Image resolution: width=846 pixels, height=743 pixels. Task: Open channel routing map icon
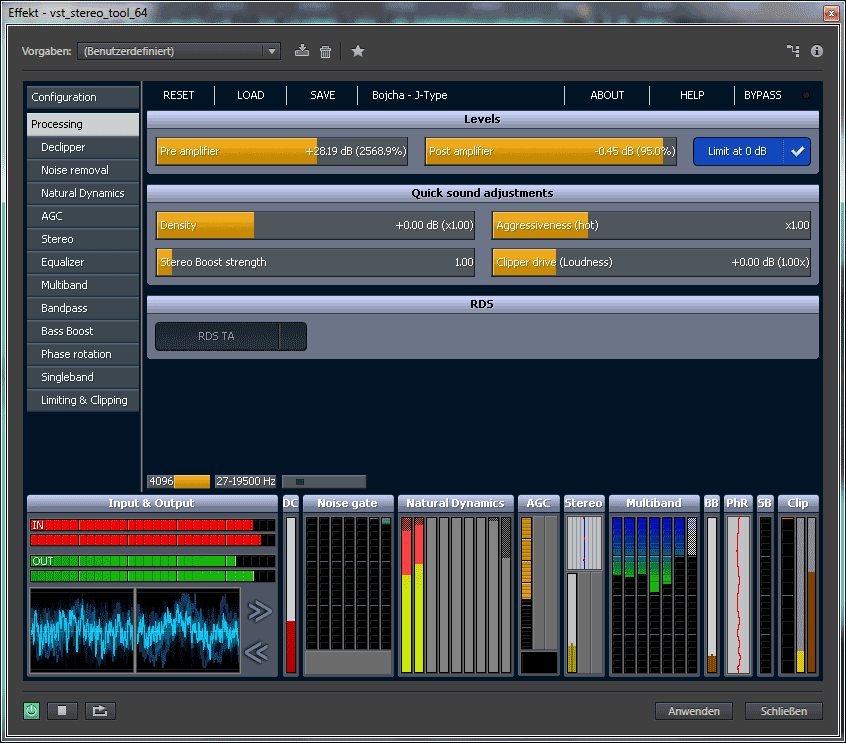pos(793,51)
